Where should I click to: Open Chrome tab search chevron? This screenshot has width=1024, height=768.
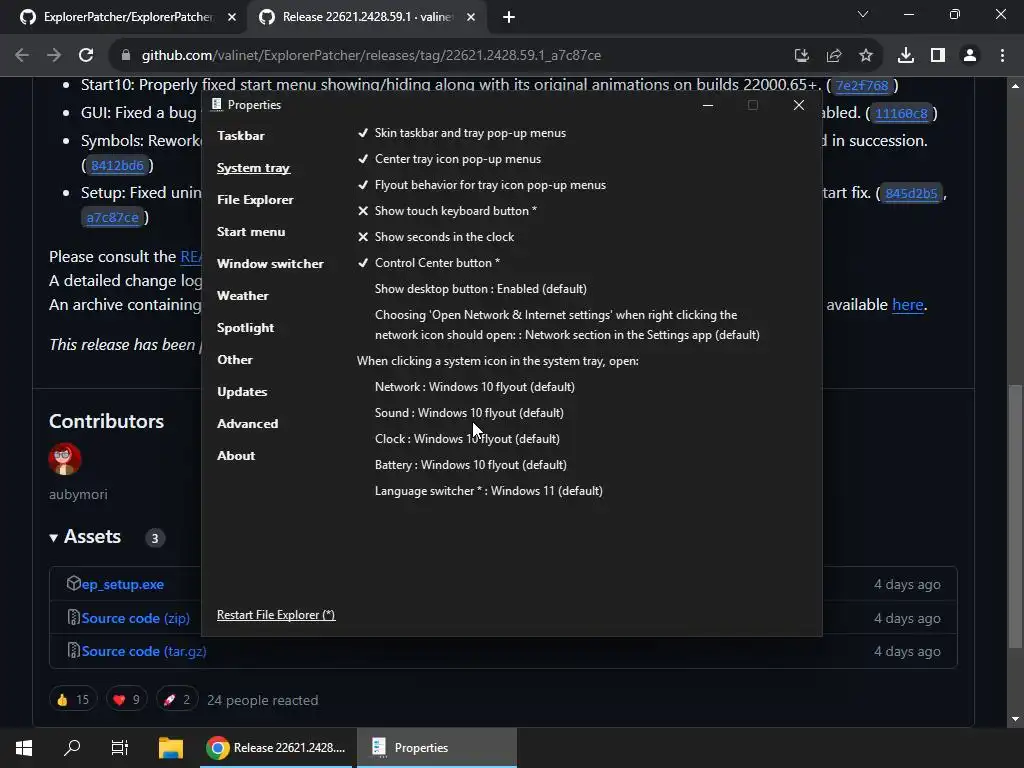click(x=863, y=14)
